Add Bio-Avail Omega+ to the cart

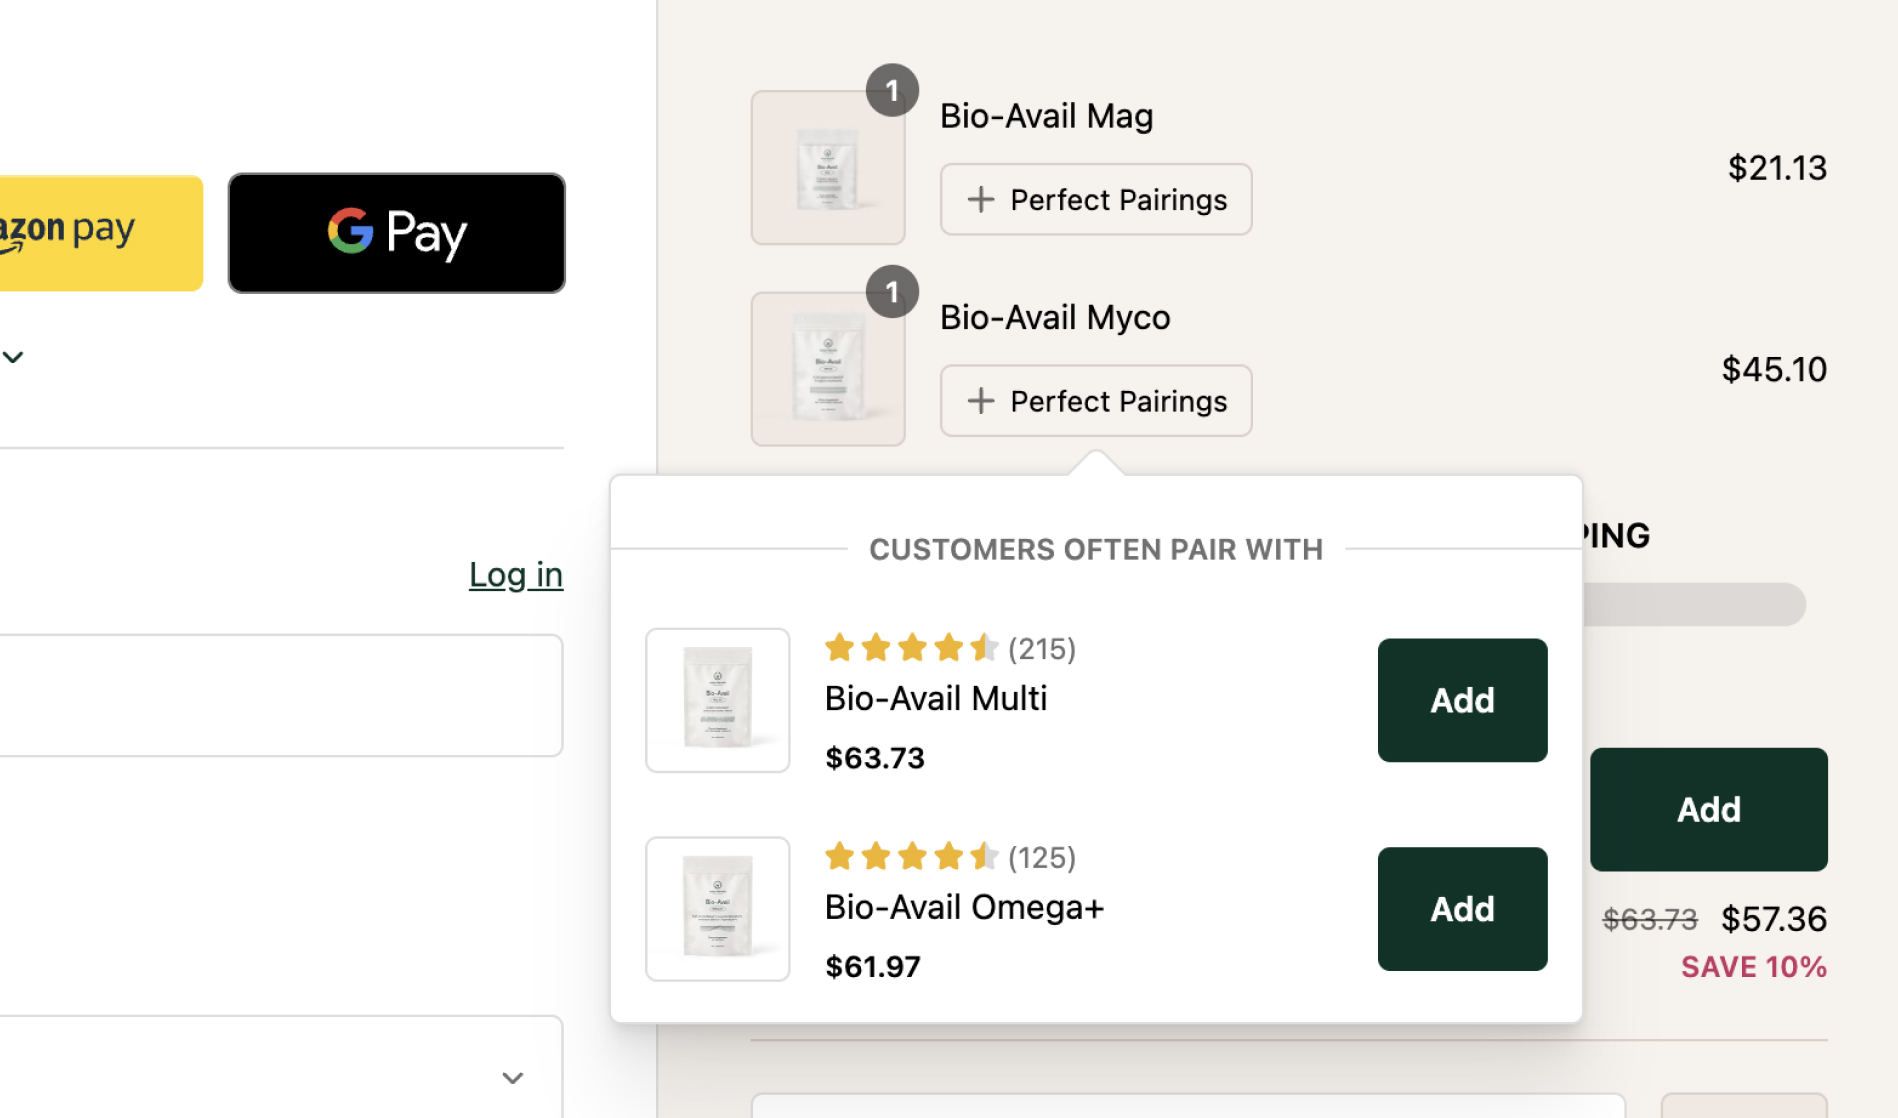1461,909
